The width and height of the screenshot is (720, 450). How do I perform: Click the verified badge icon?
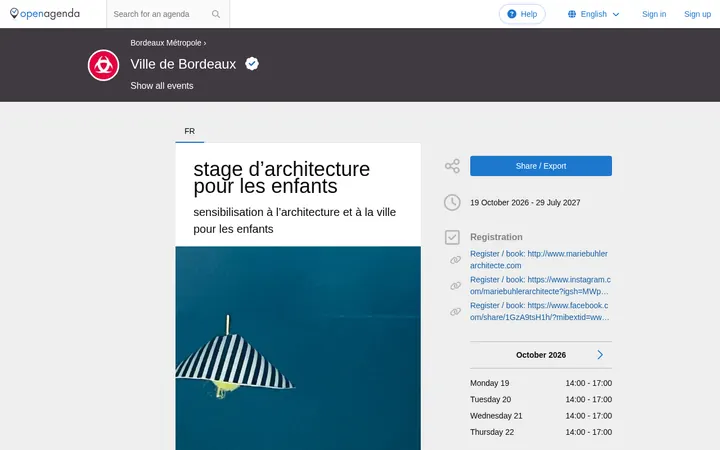click(x=252, y=64)
